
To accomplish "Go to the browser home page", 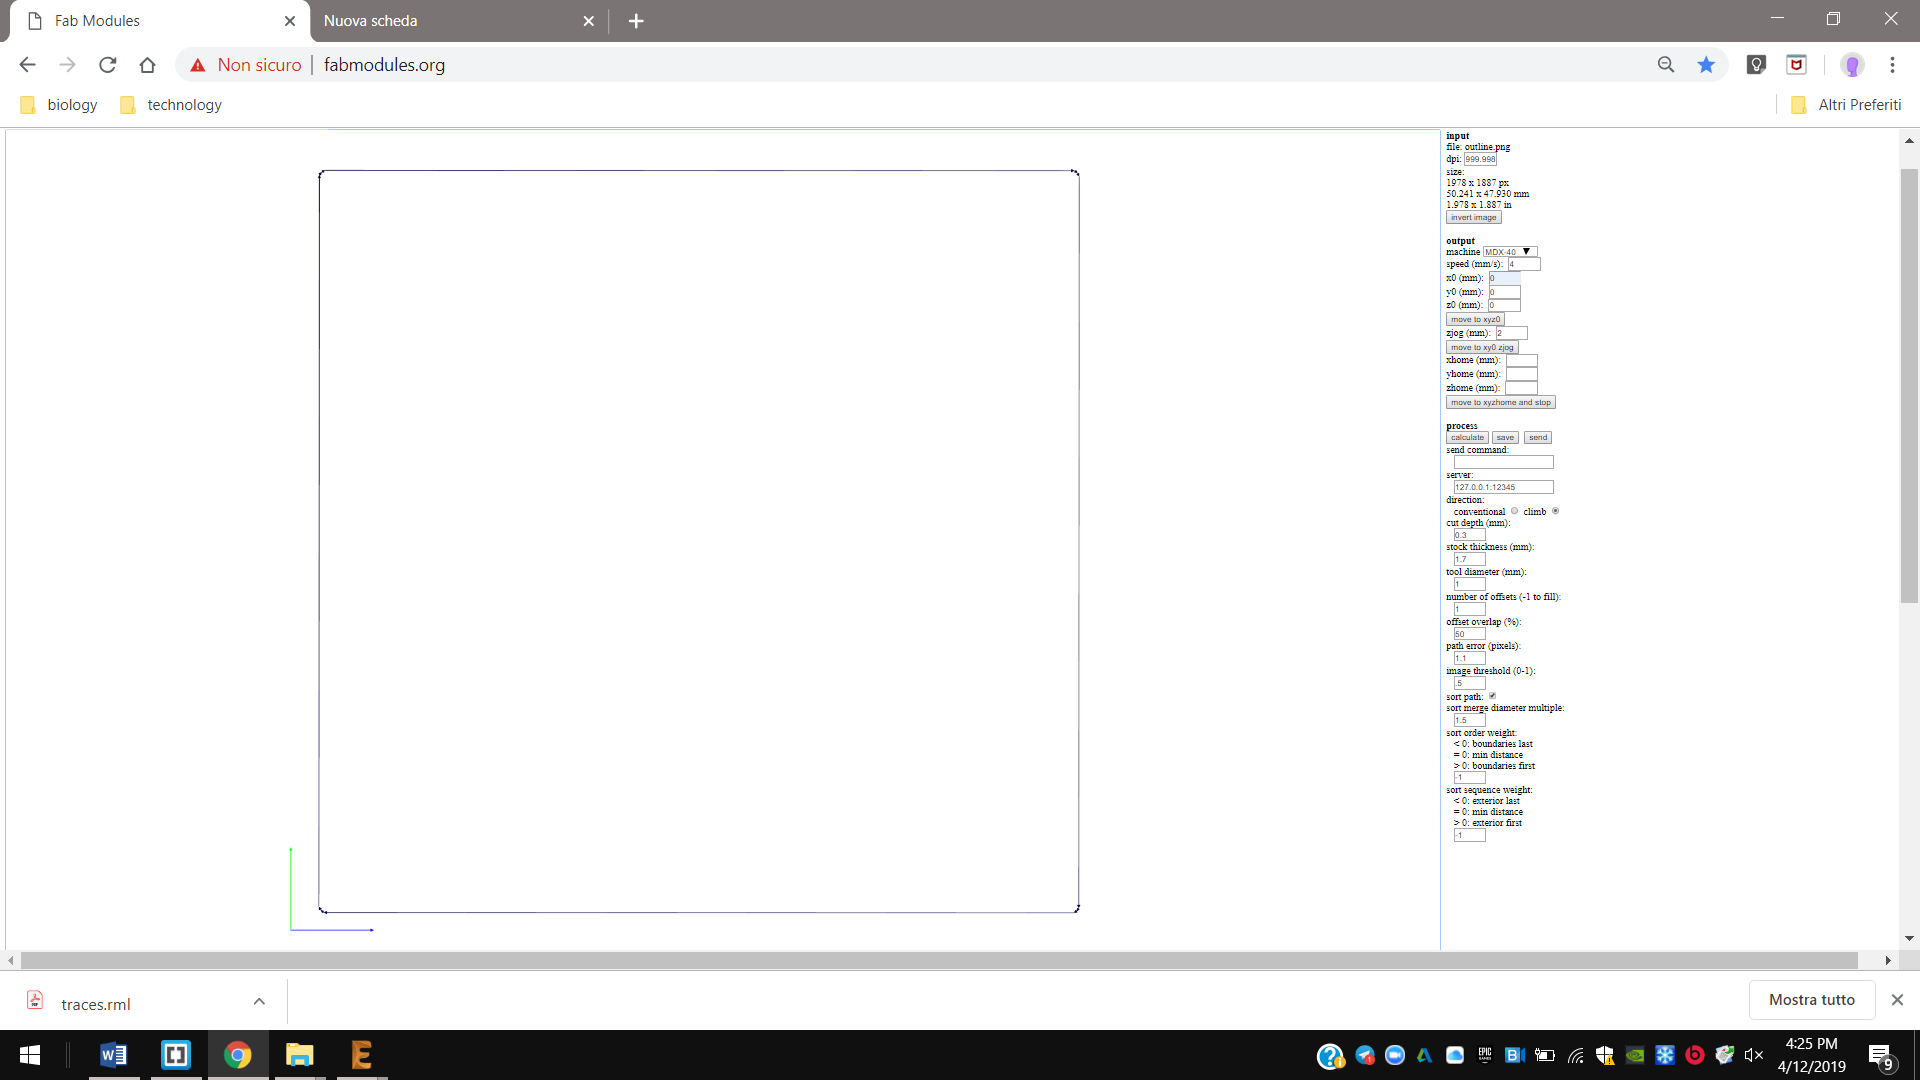I will [x=148, y=65].
